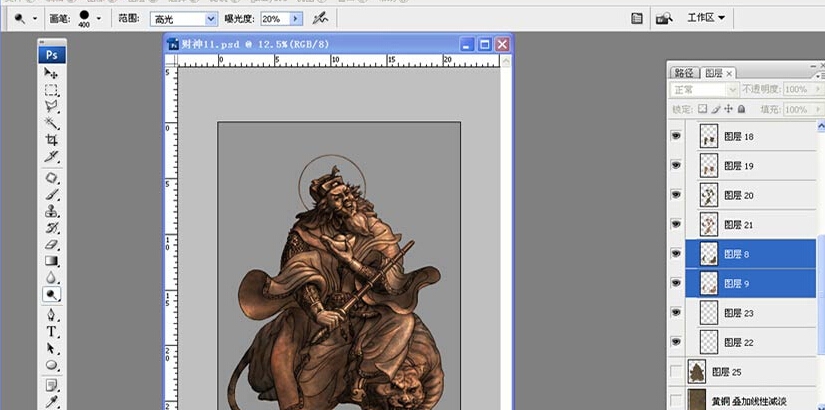The height and width of the screenshot is (410, 825).
Task: Toggle the Brushes palette icon
Action: (637, 18)
